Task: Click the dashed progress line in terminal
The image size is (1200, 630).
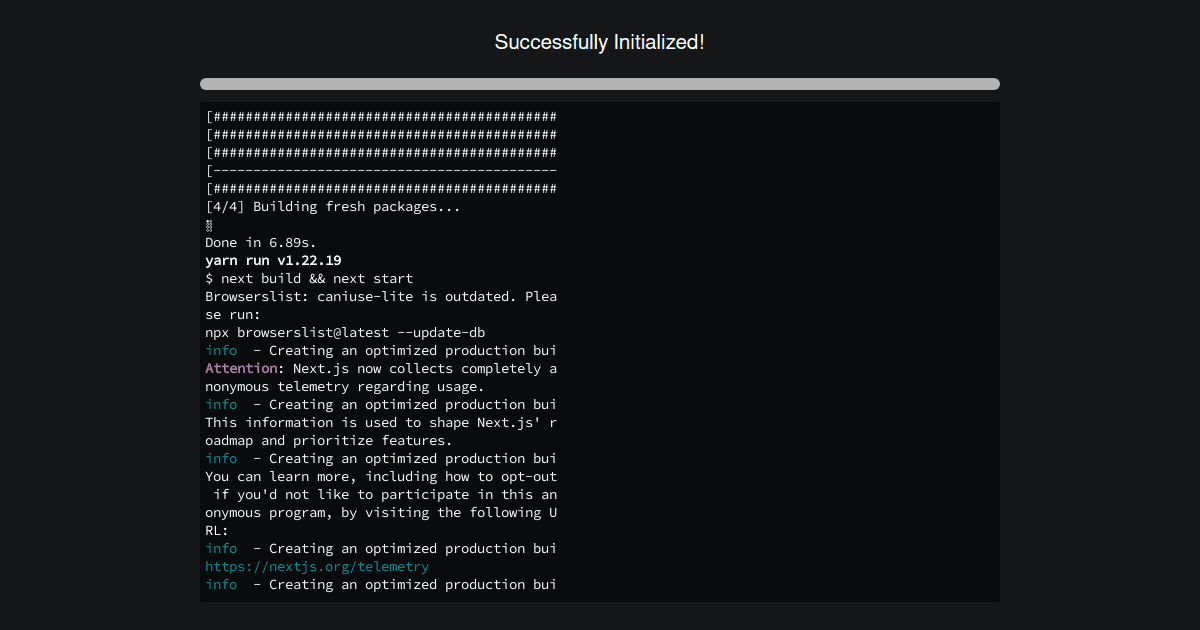Action: [x=380, y=171]
